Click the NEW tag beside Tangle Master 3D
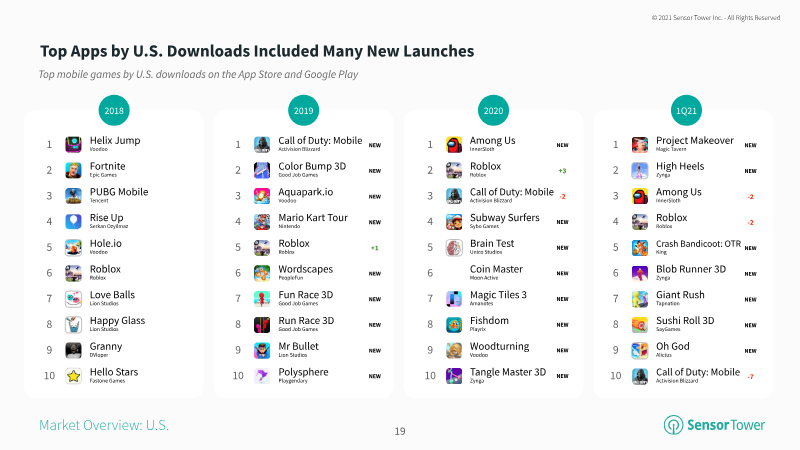This screenshot has width=800, height=450. point(563,376)
